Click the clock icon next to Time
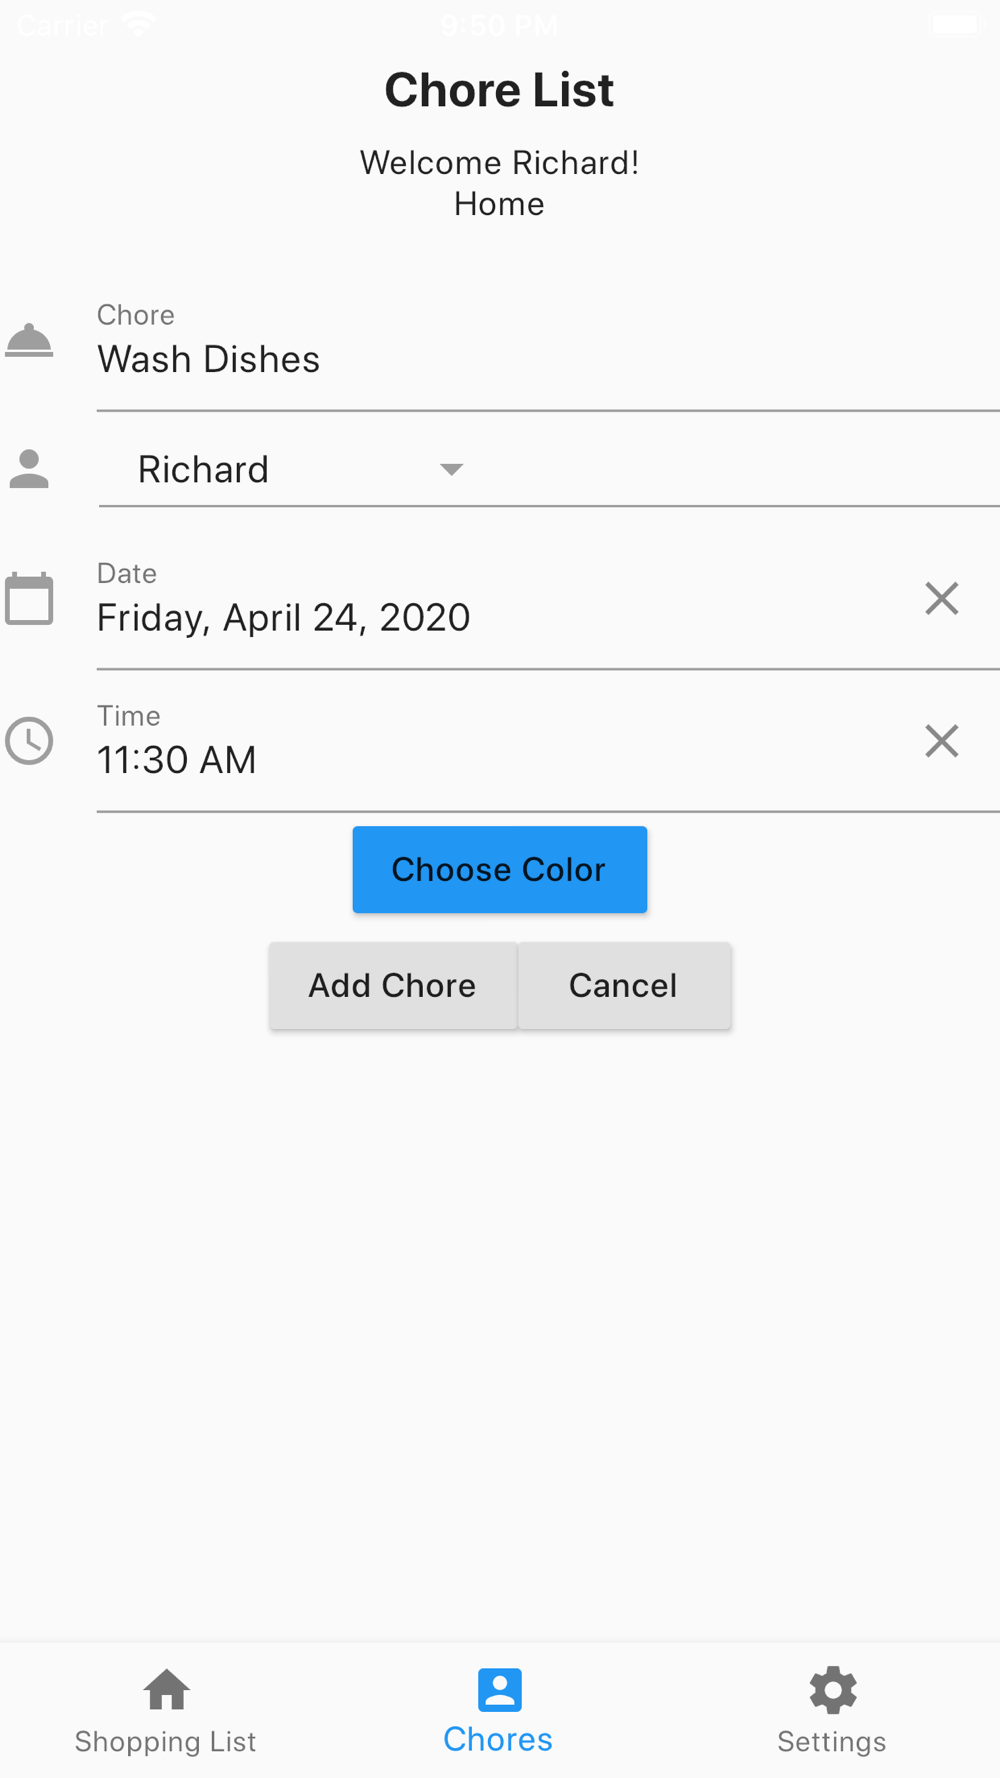The width and height of the screenshot is (1000, 1778). pyautogui.click(x=29, y=742)
